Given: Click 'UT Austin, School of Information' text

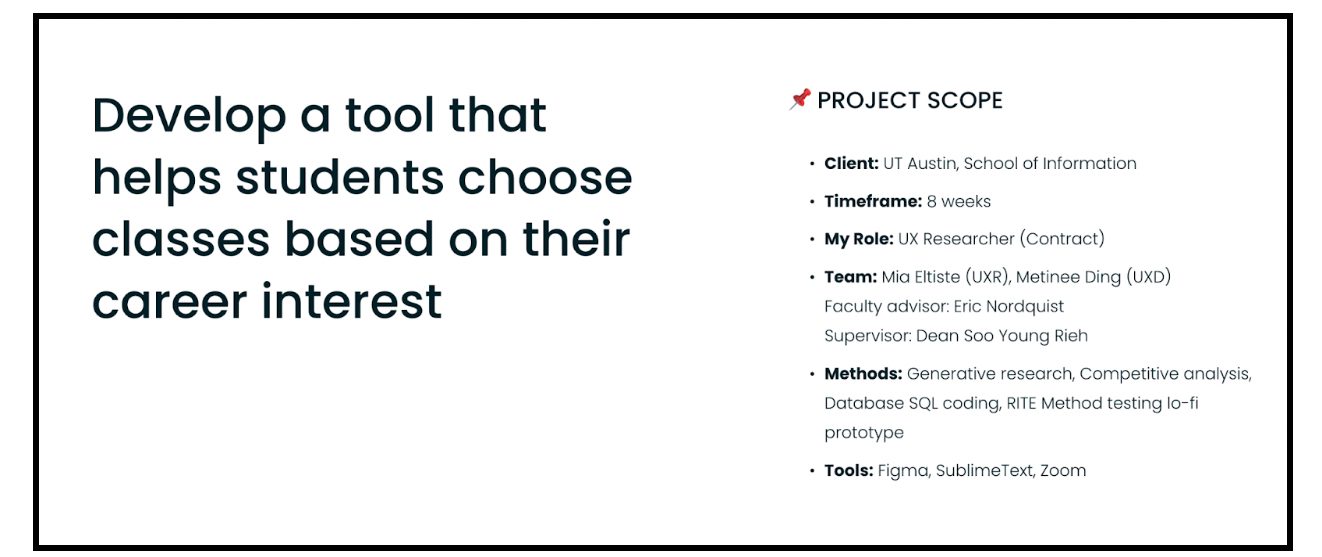Looking at the screenshot, I should tap(1010, 163).
